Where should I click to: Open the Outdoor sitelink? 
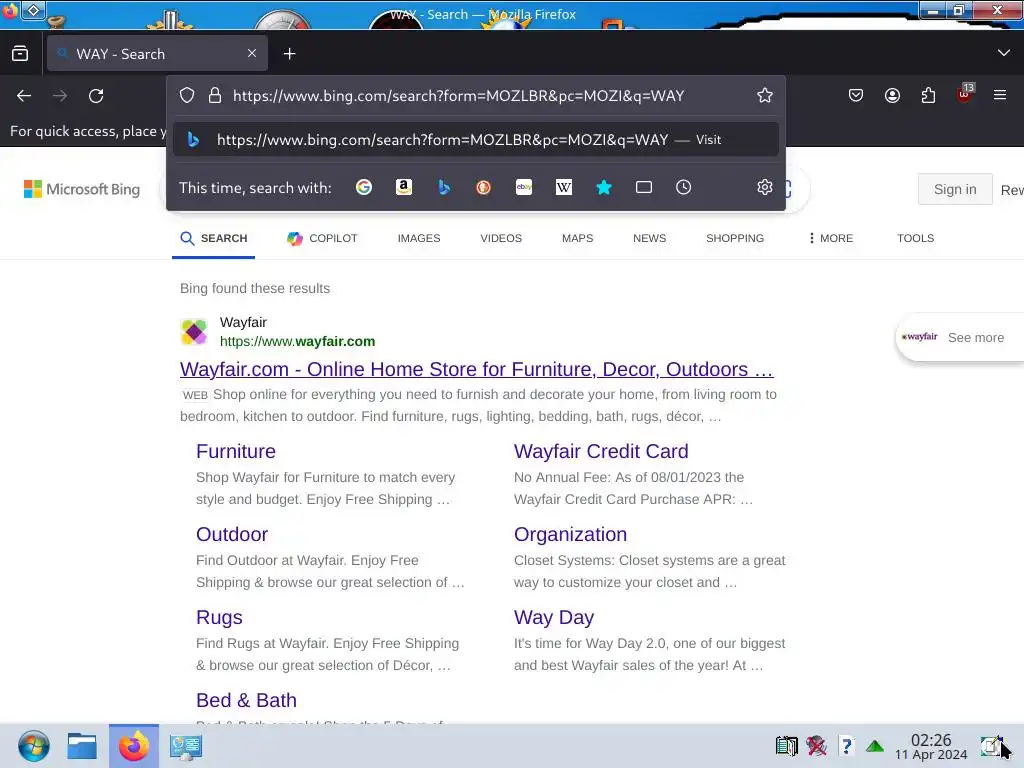pos(232,534)
